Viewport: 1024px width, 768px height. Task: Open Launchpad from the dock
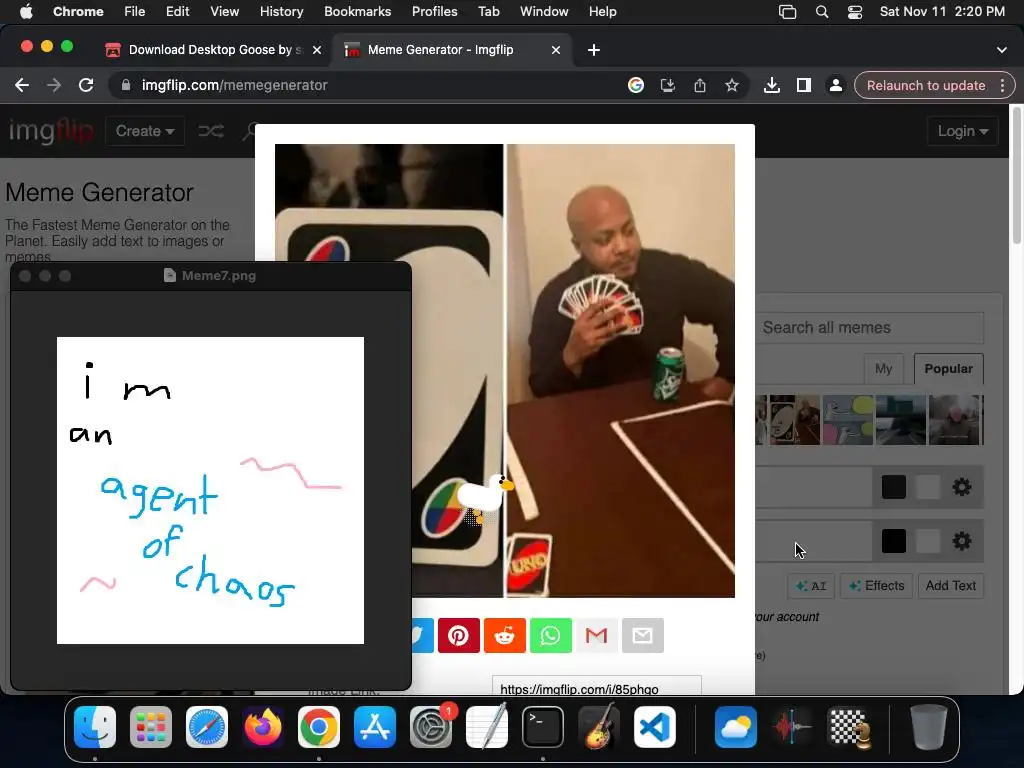point(151,727)
